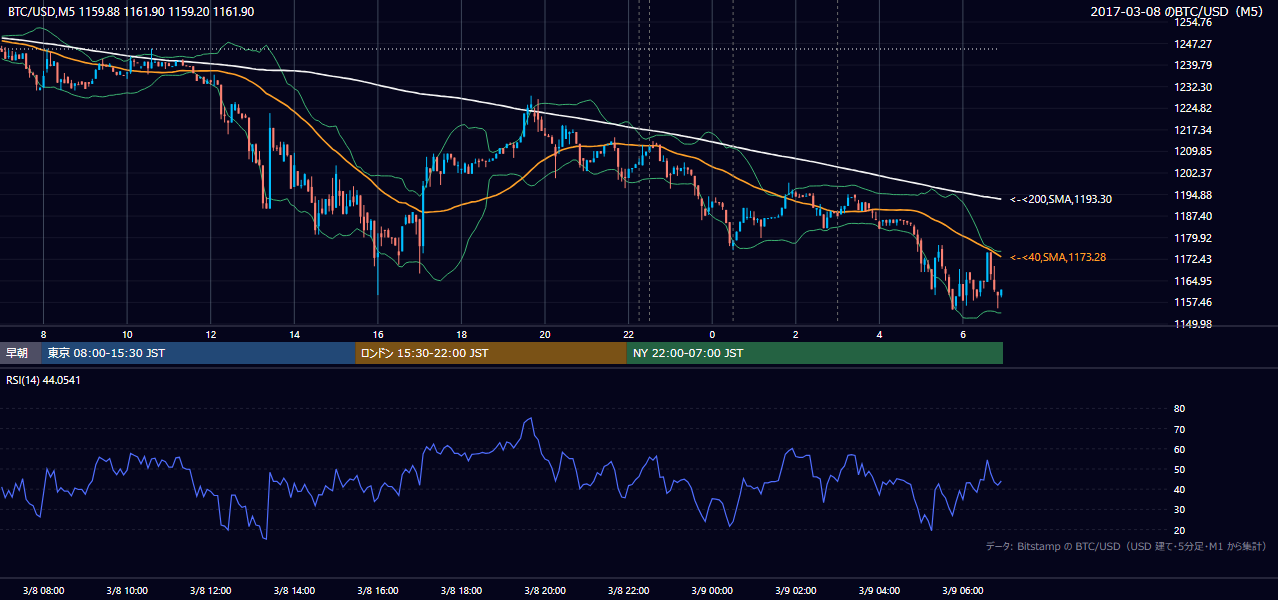Click the RSI 40 level label
Image resolution: width=1278 pixels, height=600 pixels.
(x=1179, y=489)
